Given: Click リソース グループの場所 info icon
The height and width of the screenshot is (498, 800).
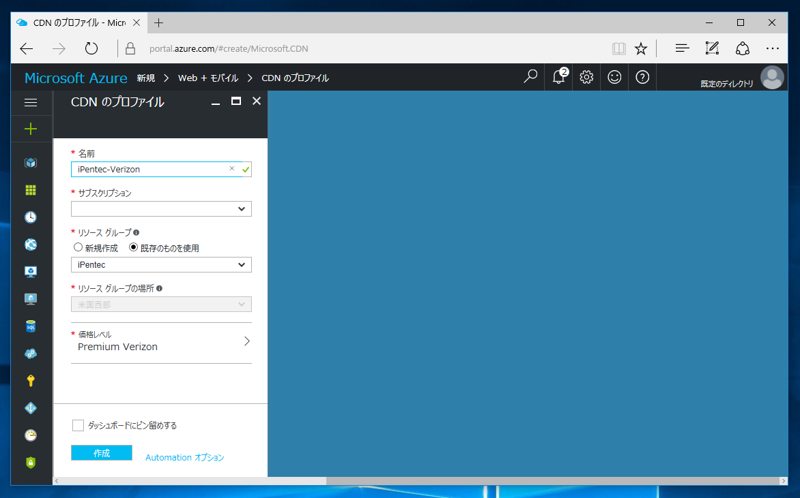Looking at the screenshot, I should 159,288.
